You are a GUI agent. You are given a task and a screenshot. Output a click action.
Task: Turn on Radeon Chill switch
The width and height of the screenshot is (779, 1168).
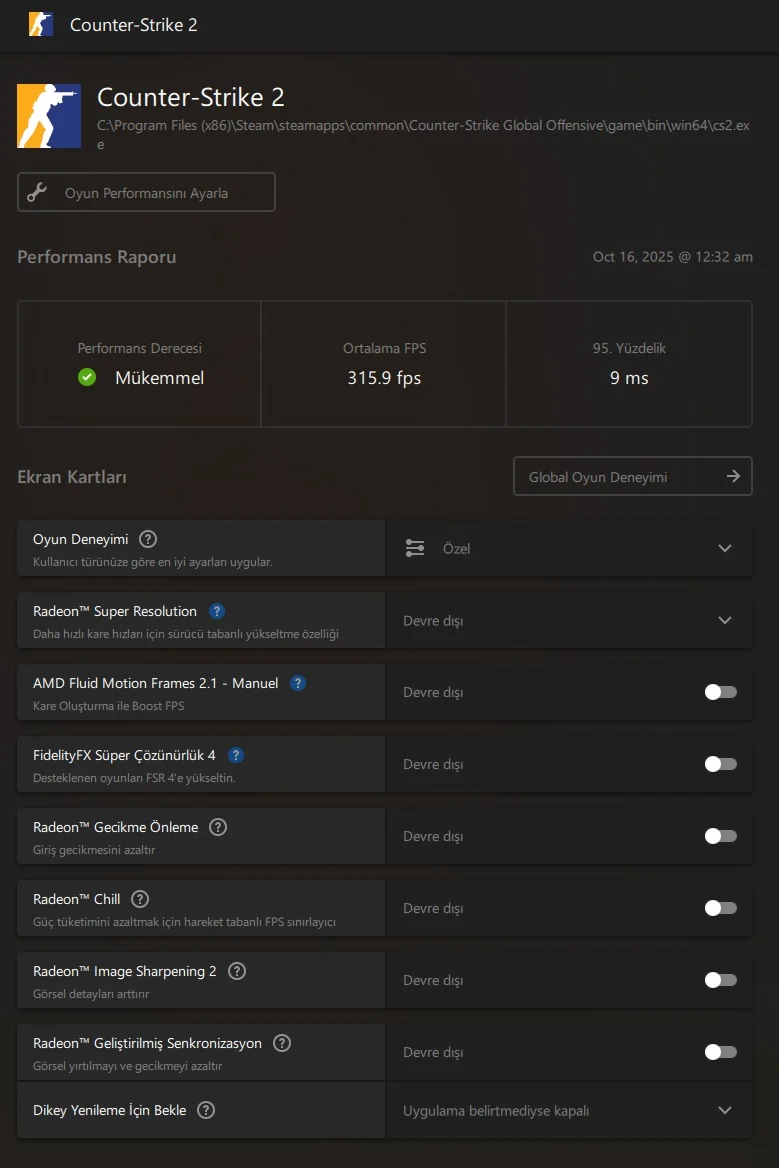tap(720, 908)
